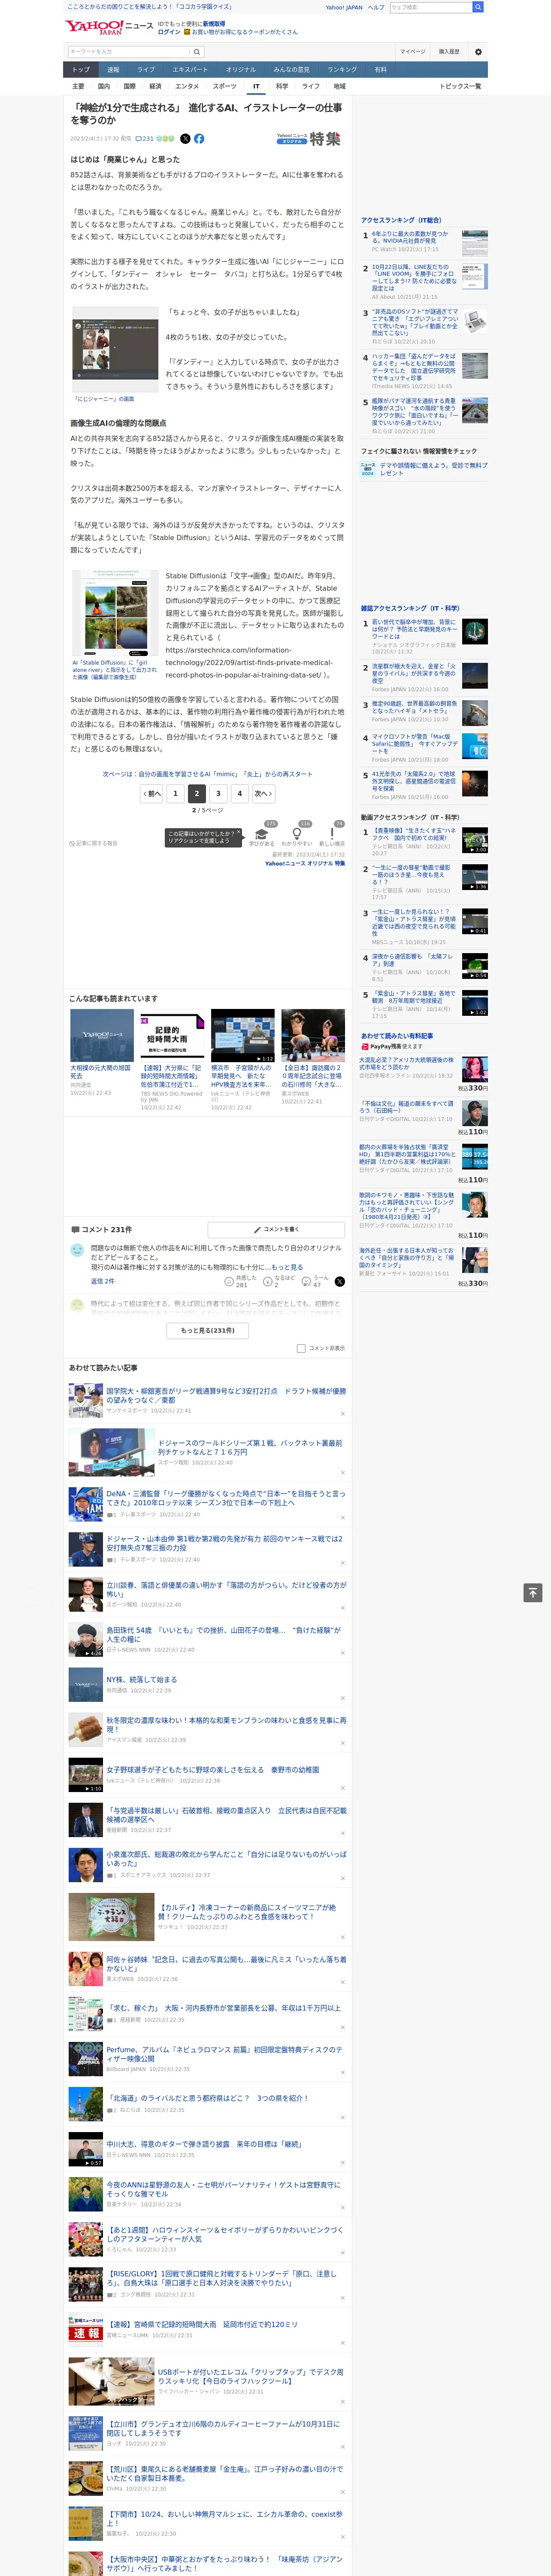This screenshot has width=551, height=2576.
Task: Click the デマや誹謗中傷に備えよう fact check link
Action: 434,468
